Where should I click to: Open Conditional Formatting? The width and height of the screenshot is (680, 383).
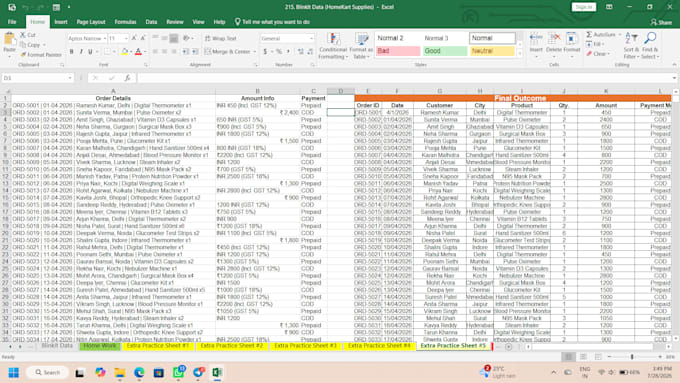333,46
